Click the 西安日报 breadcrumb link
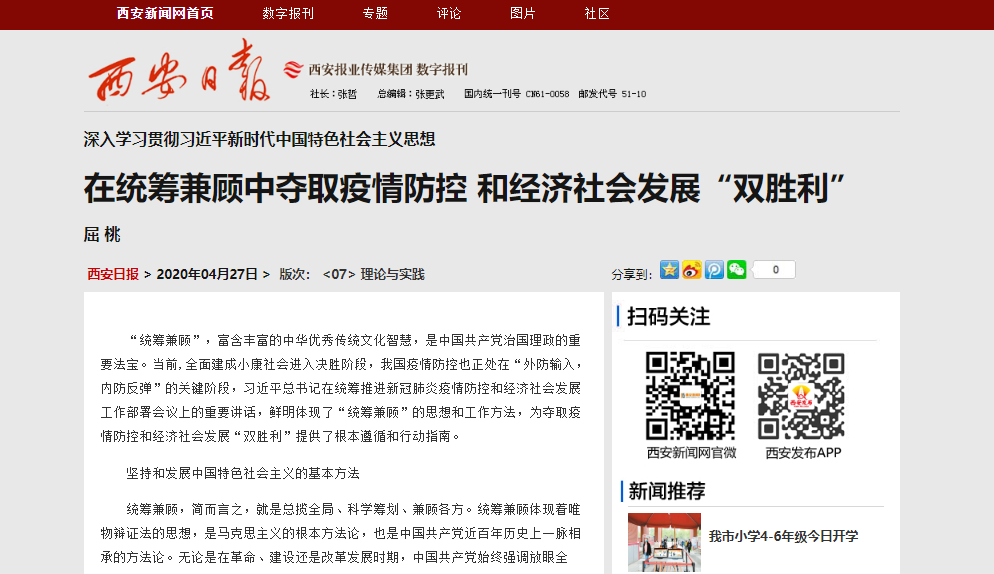The width and height of the screenshot is (994, 574). [x=113, y=274]
